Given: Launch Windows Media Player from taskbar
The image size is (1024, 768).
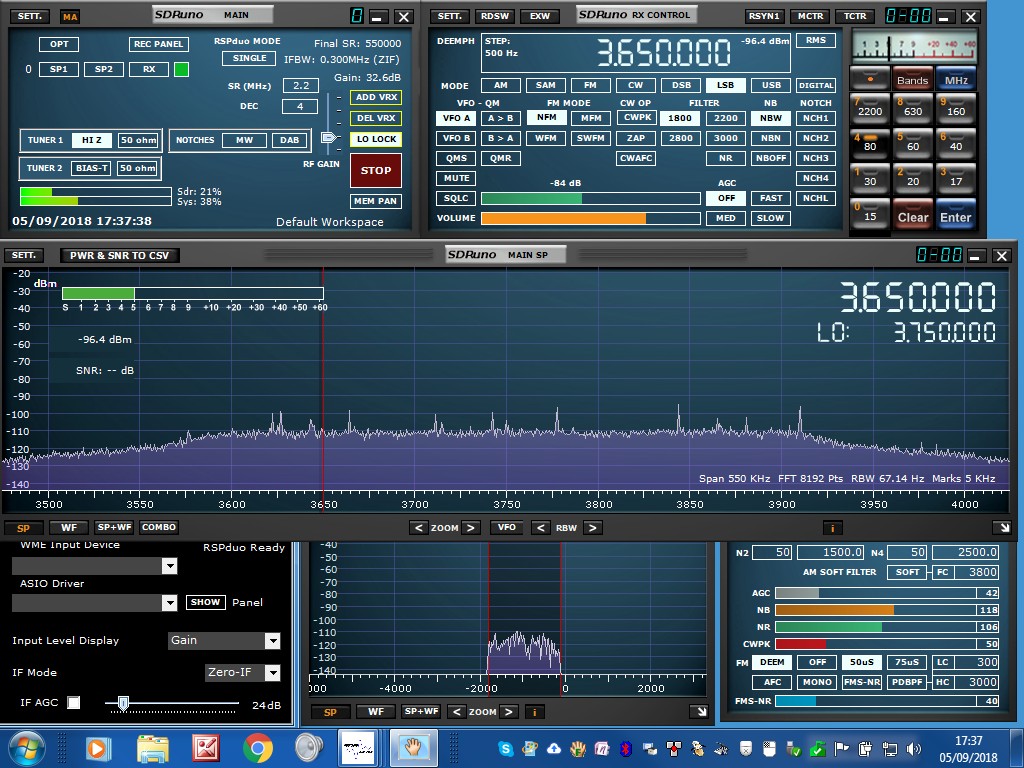Looking at the screenshot, I should tap(99, 748).
